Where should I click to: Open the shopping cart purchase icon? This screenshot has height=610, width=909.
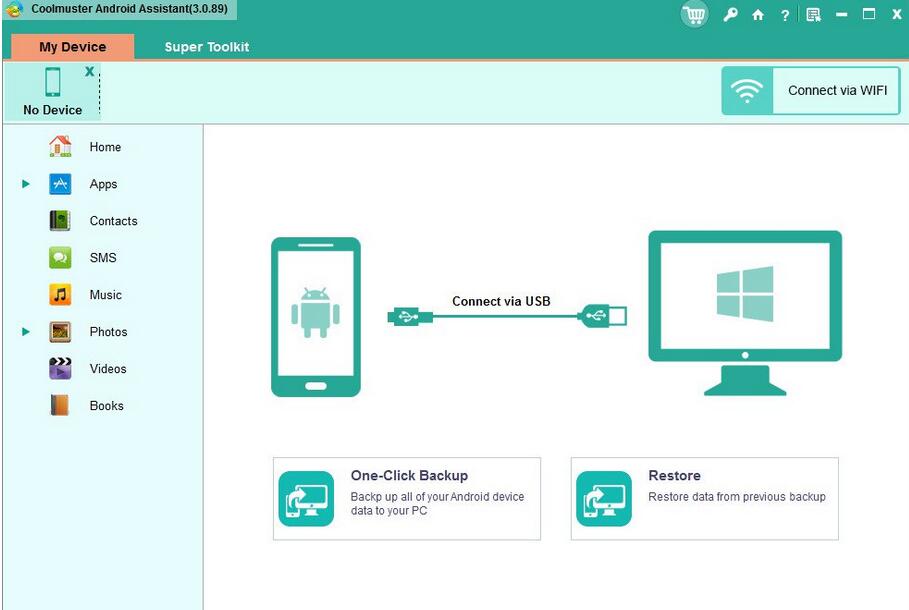[x=694, y=14]
